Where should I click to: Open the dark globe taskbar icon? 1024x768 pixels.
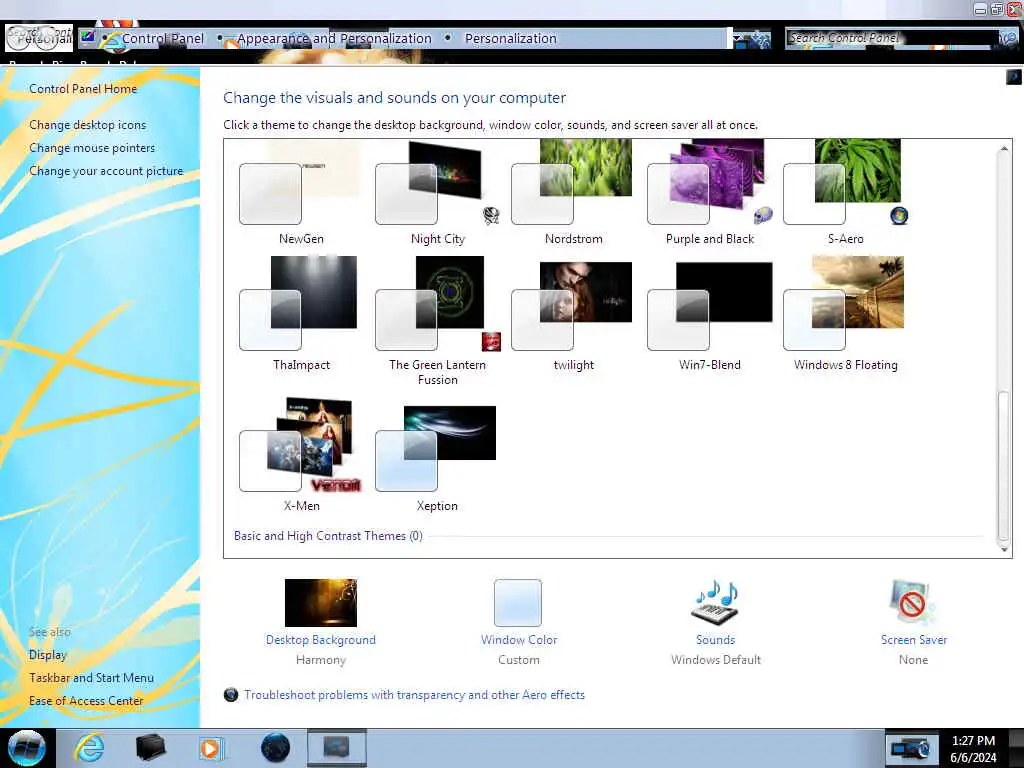(275, 748)
